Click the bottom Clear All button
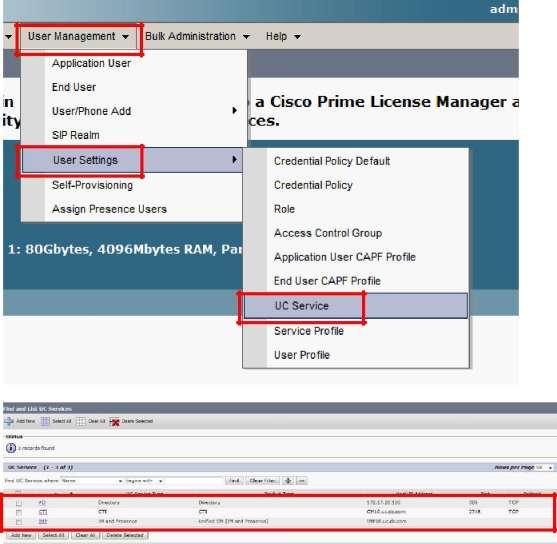Screen dimensions: 557x544 pyautogui.click(x=85, y=535)
